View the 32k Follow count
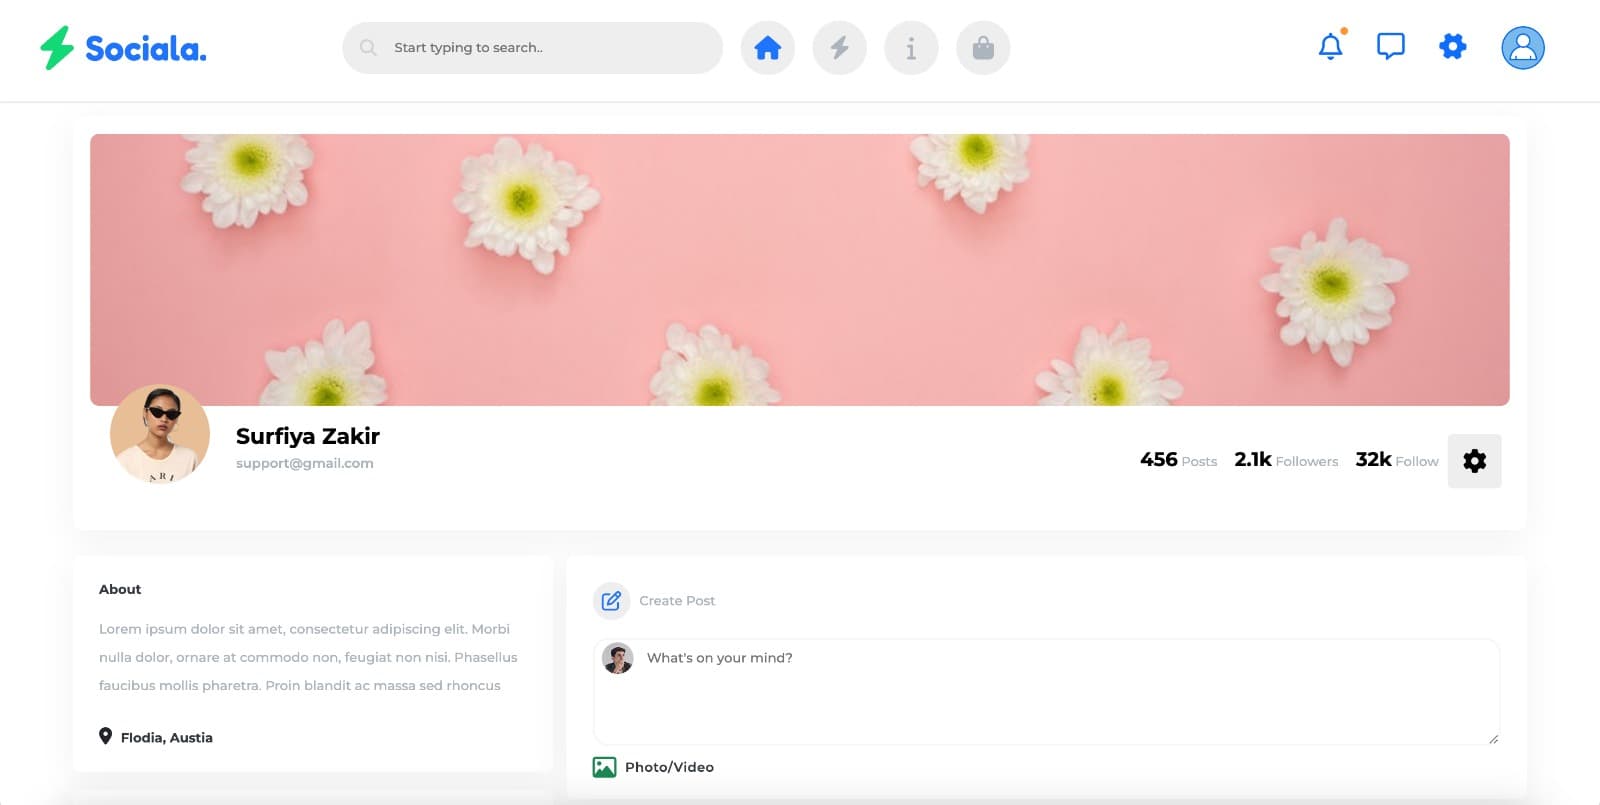 [x=1396, y=460]
